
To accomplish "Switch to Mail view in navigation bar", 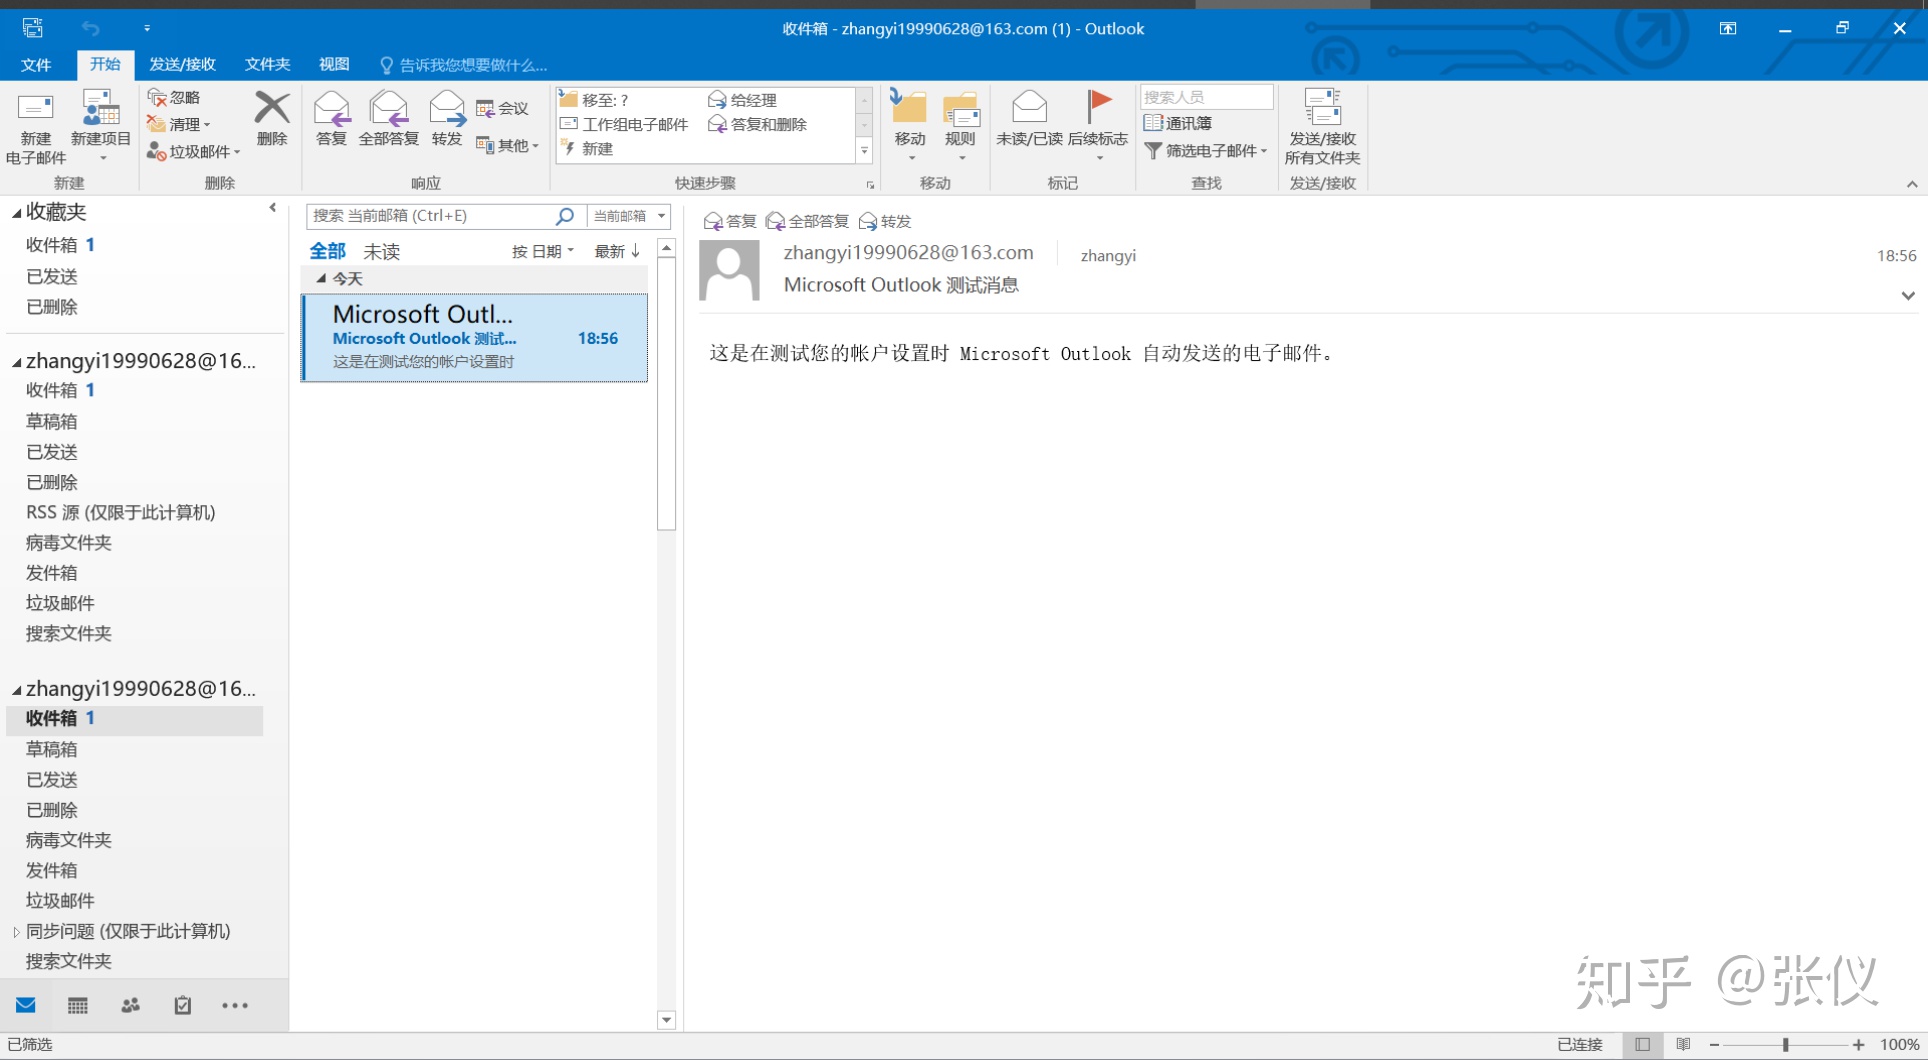I will click(26, 1005).
